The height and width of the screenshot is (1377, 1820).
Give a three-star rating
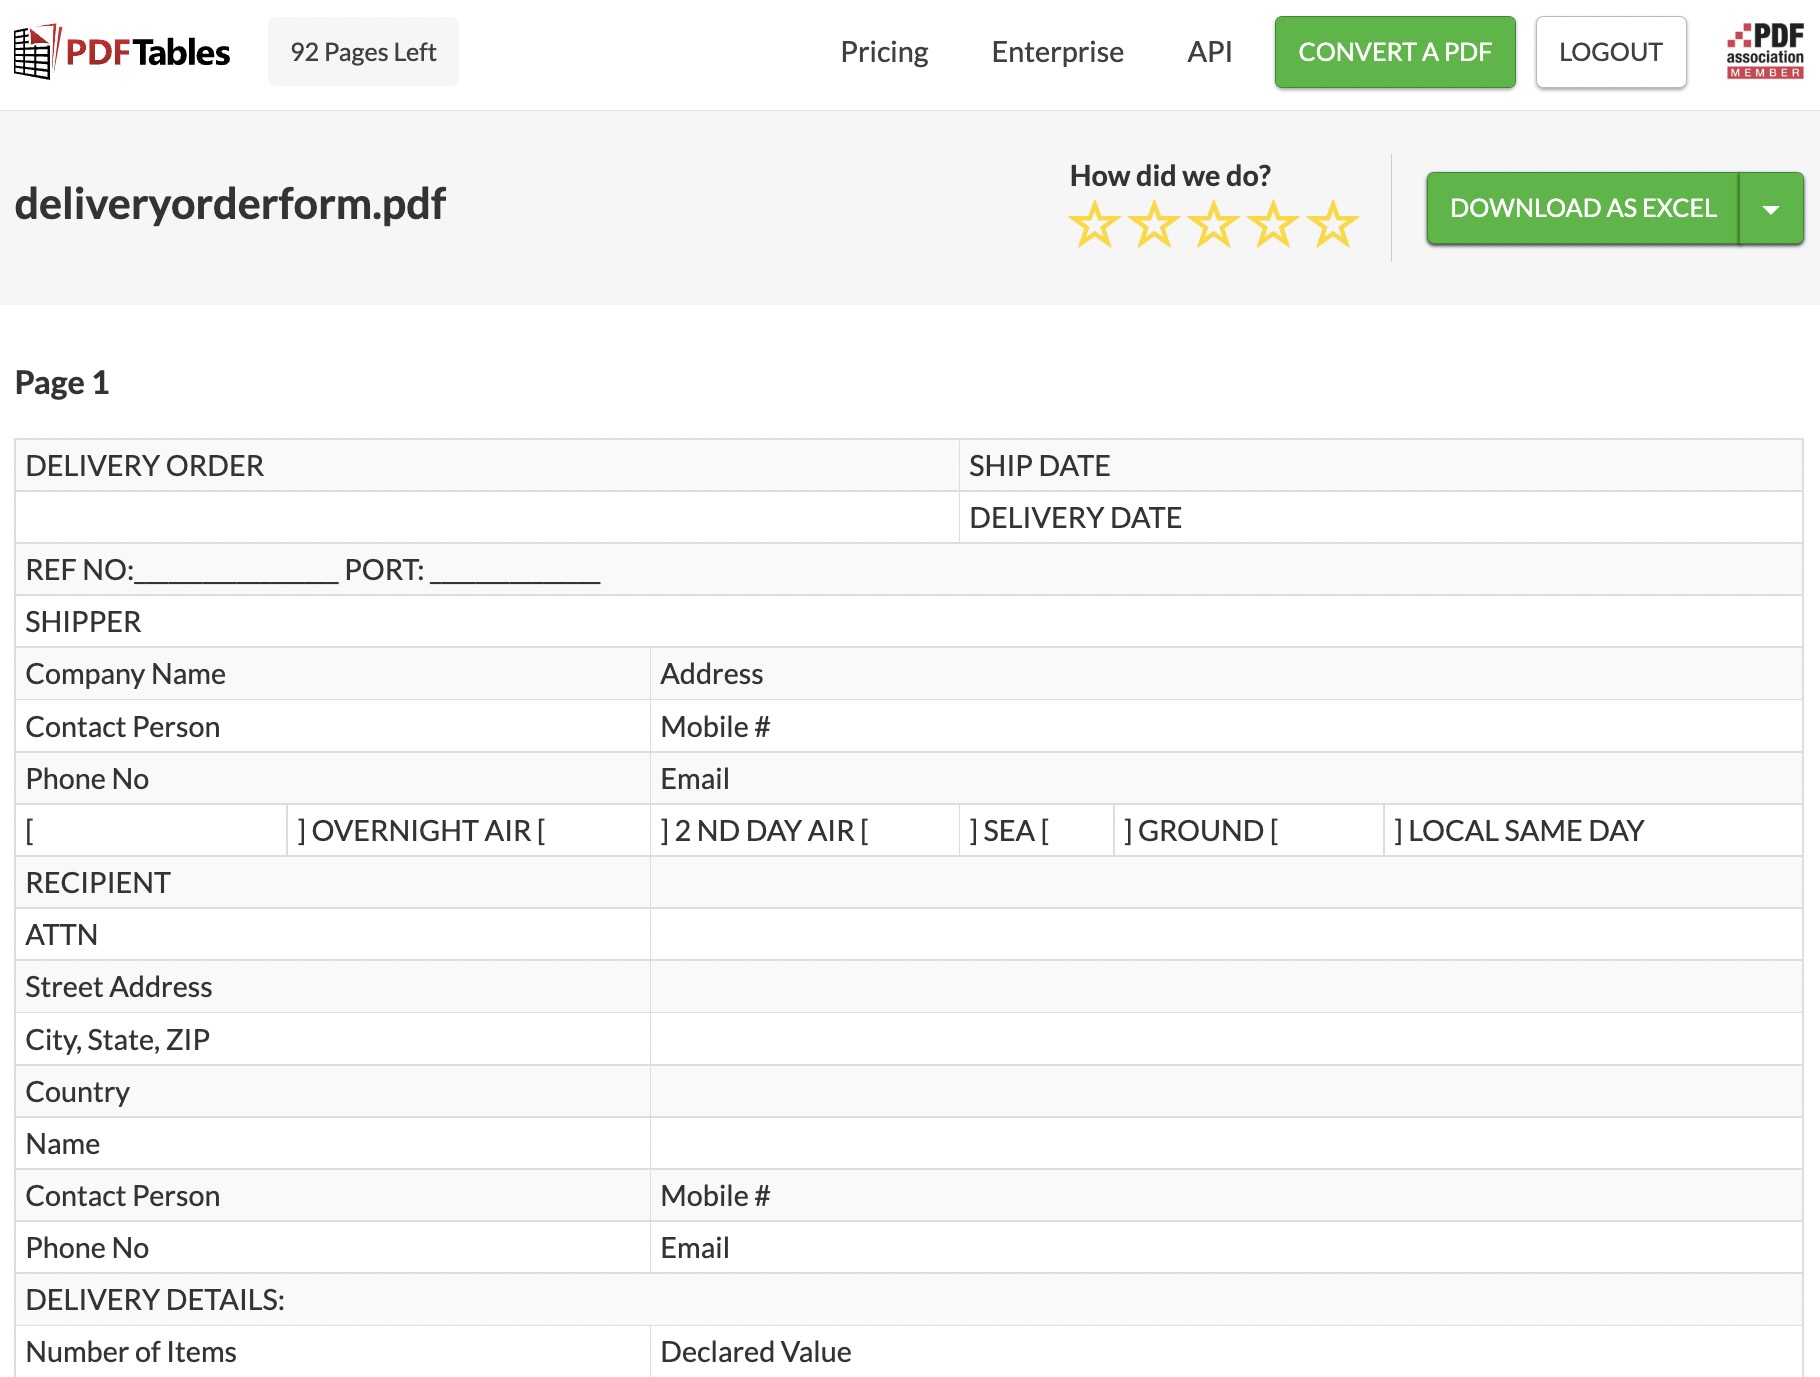pos(1213,224)
